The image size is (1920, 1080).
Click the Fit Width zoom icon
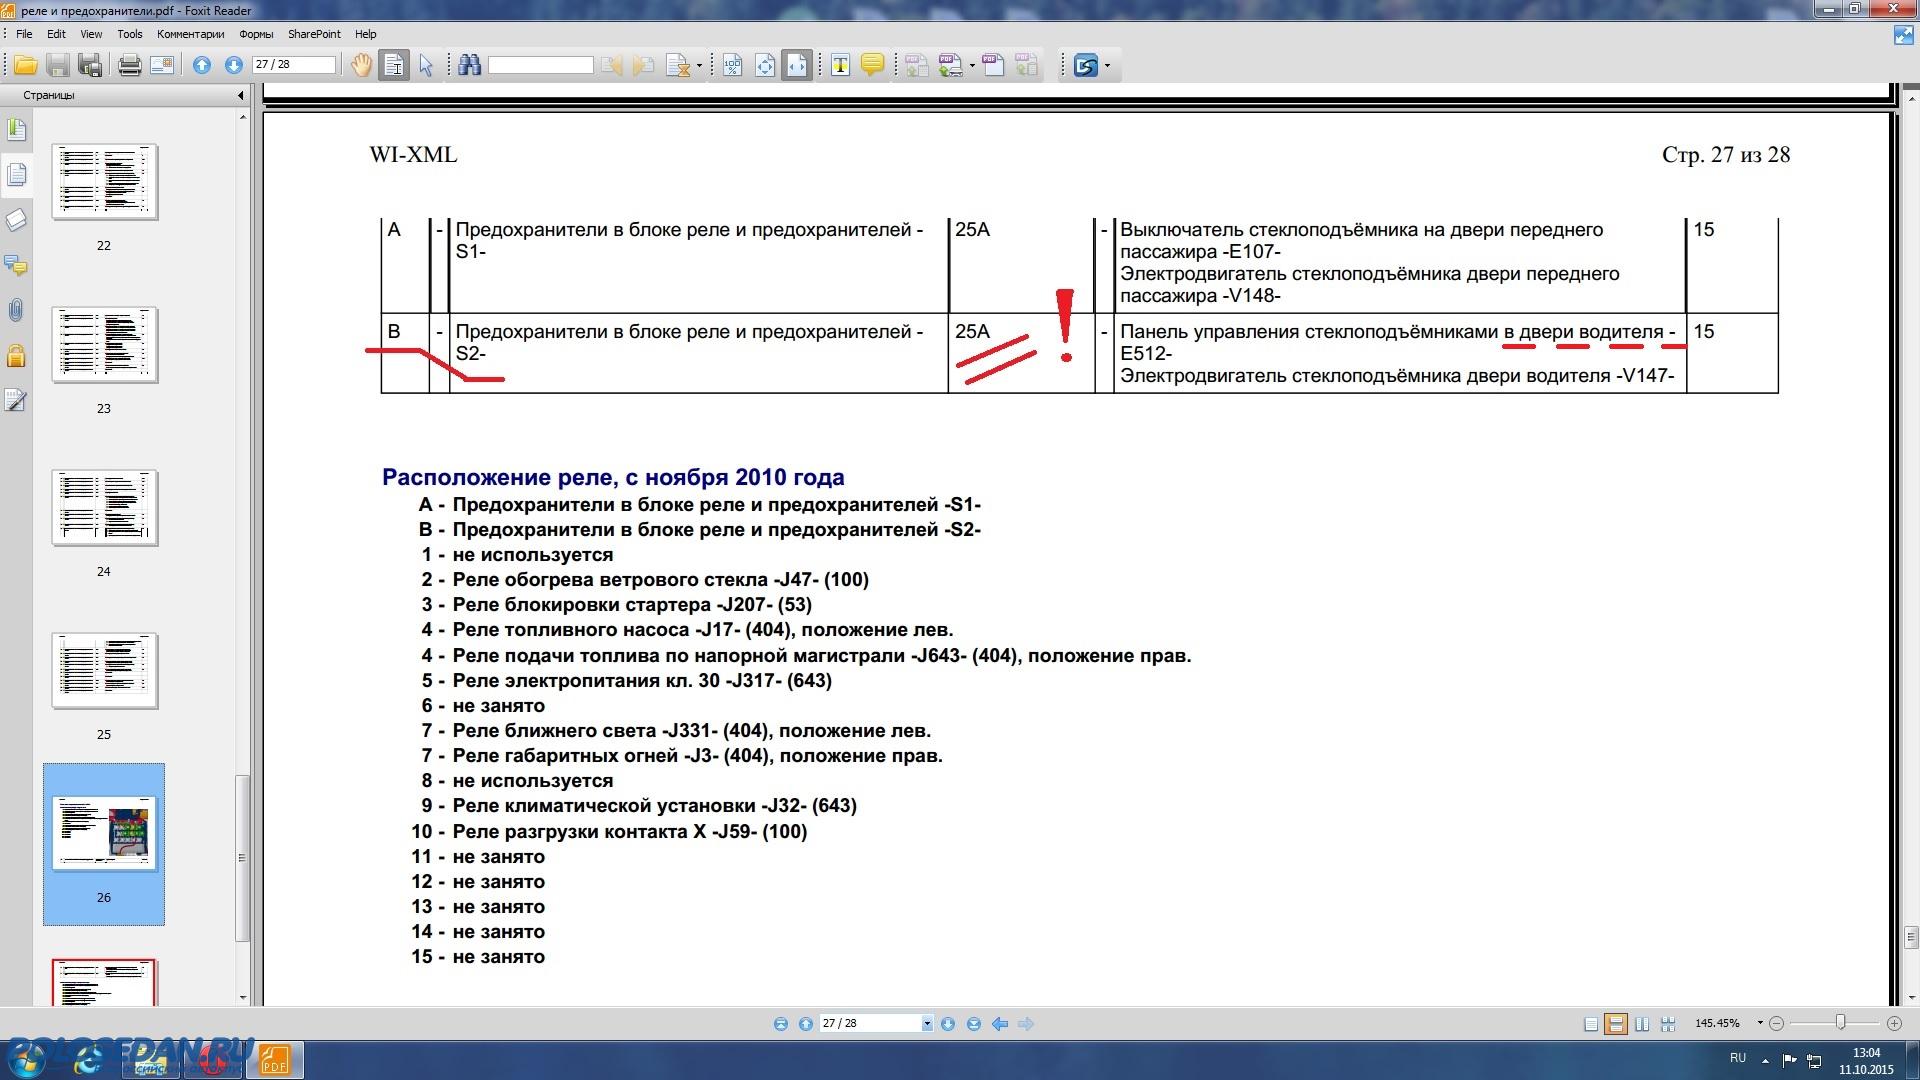(797, 66)
